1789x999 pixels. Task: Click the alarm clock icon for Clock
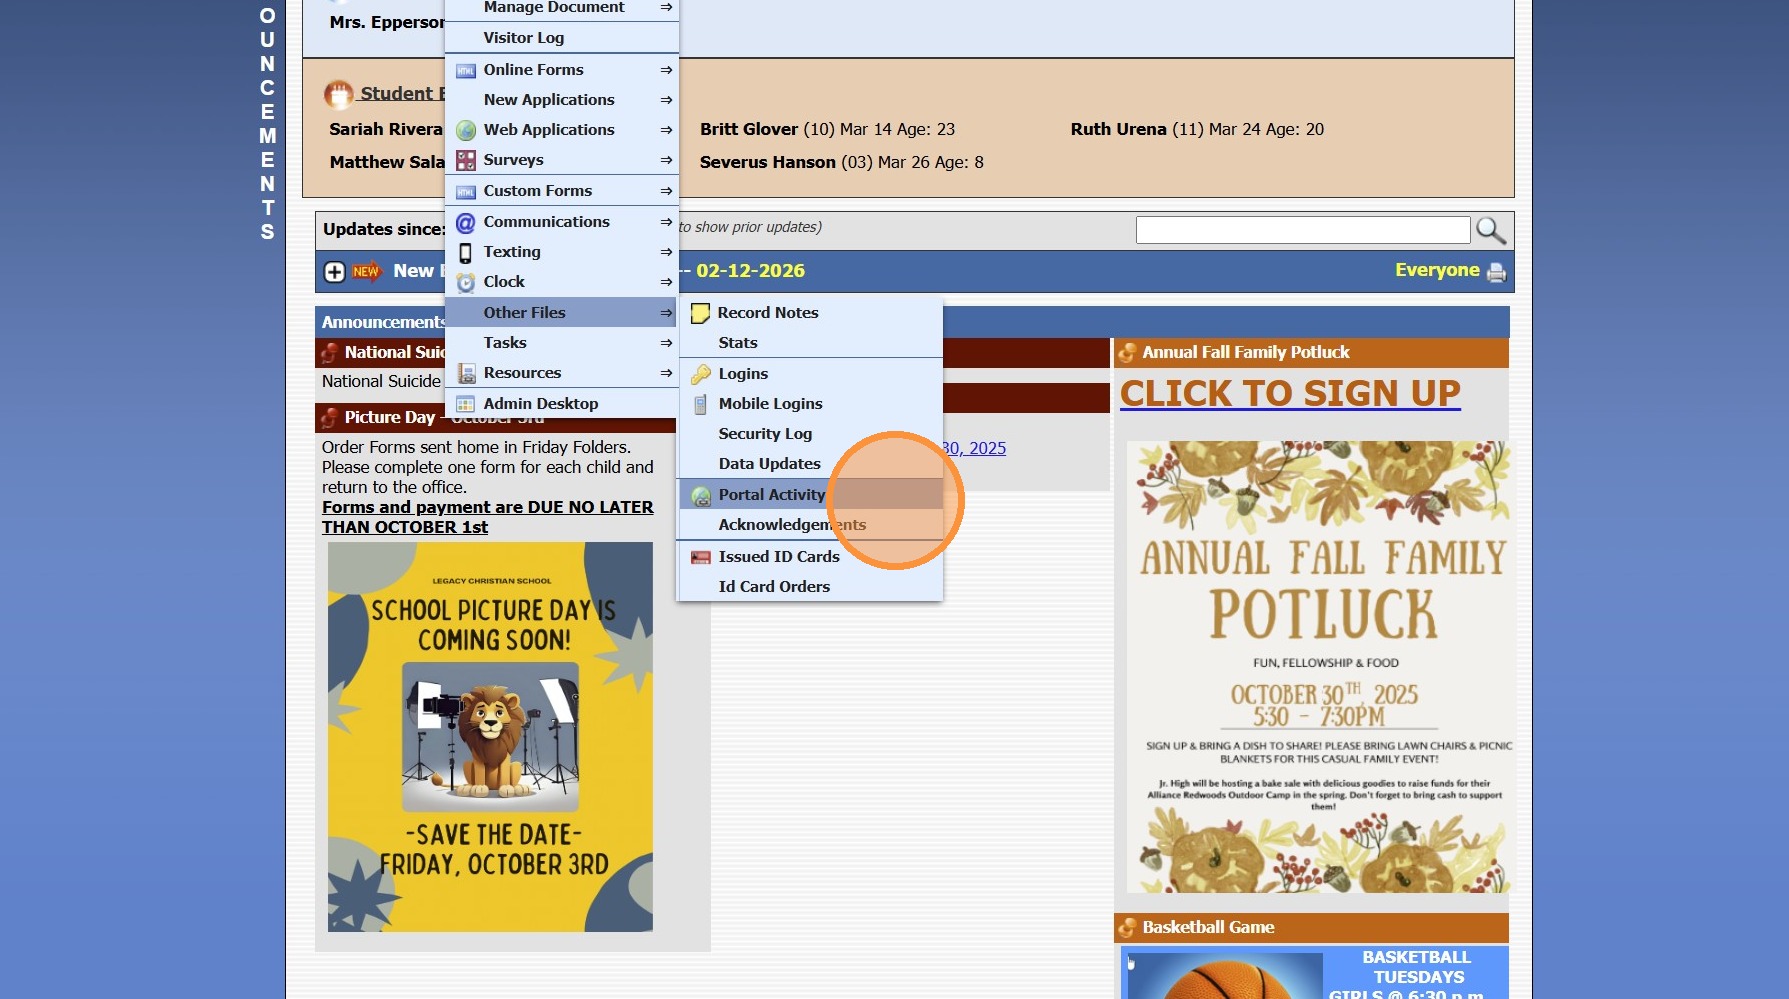coord(466,282)
